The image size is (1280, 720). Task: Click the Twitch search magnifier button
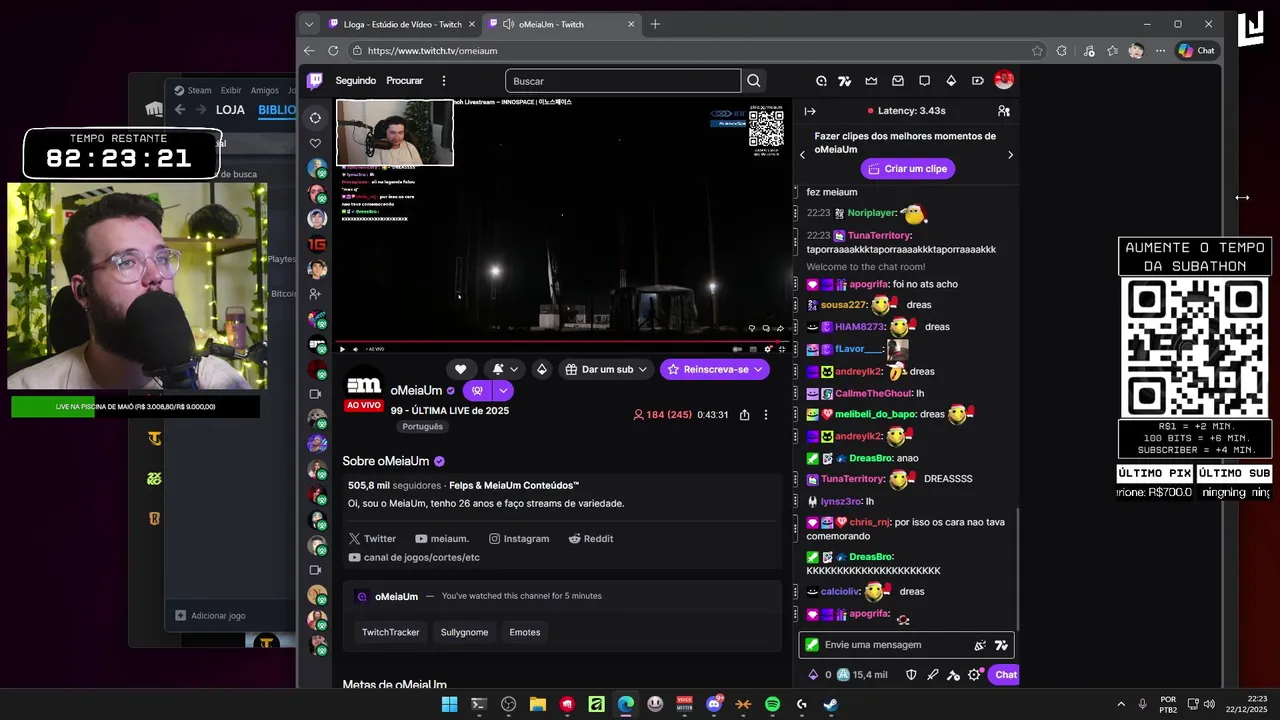pos(754,81)
